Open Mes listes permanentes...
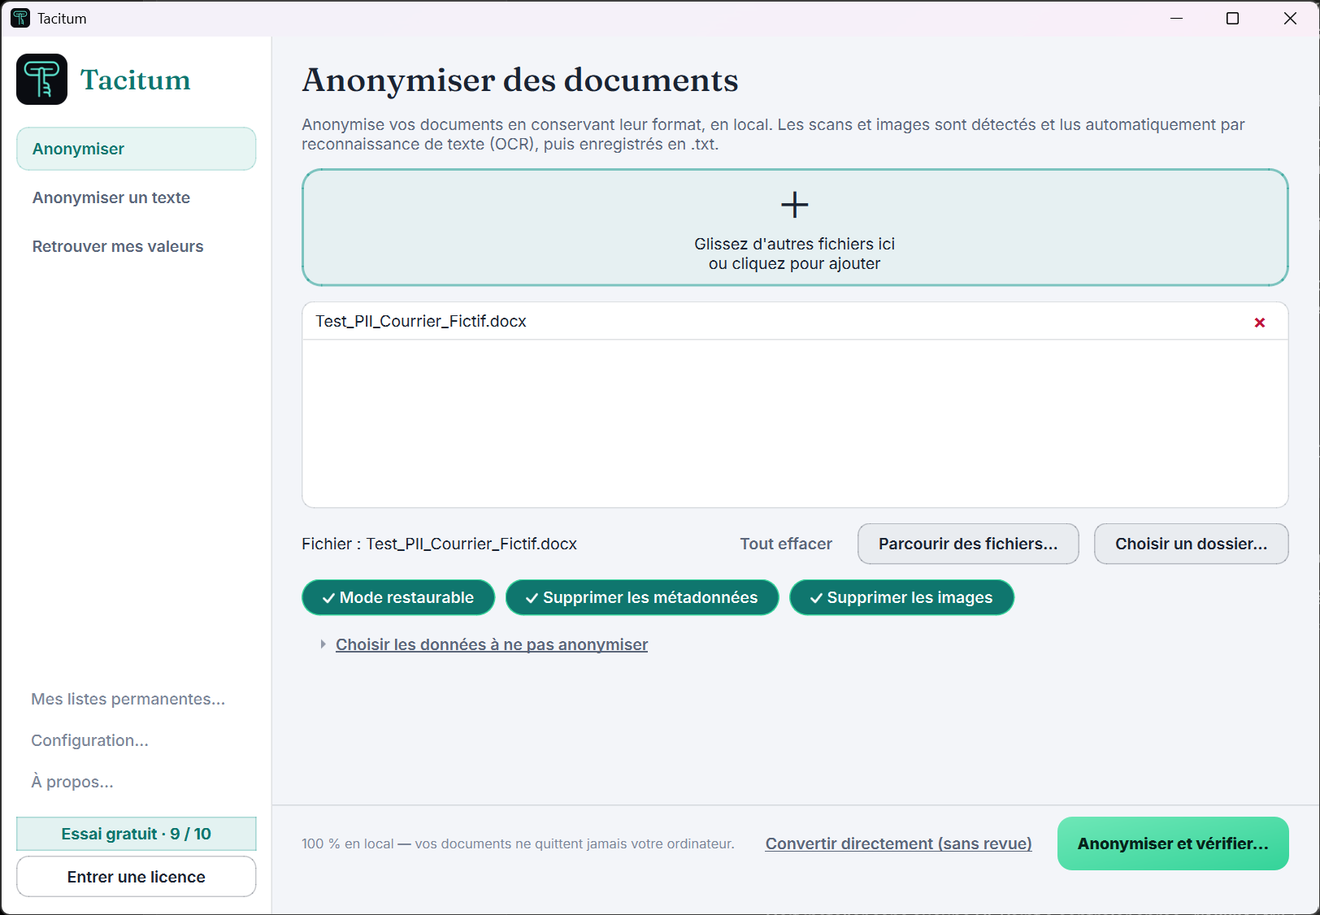The image size is (1320, 915). point(128,699)
